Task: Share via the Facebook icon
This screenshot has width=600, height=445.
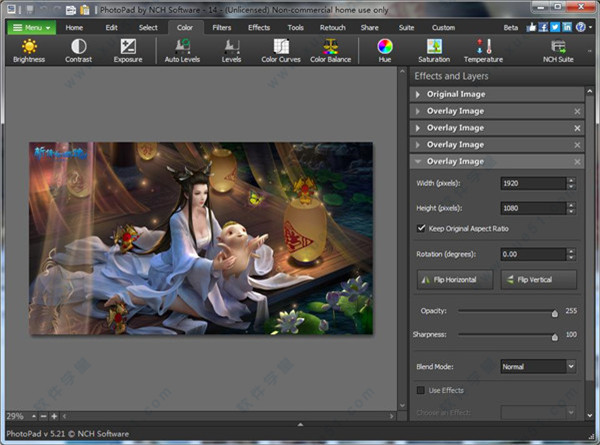Action: [x=543, y=27]
